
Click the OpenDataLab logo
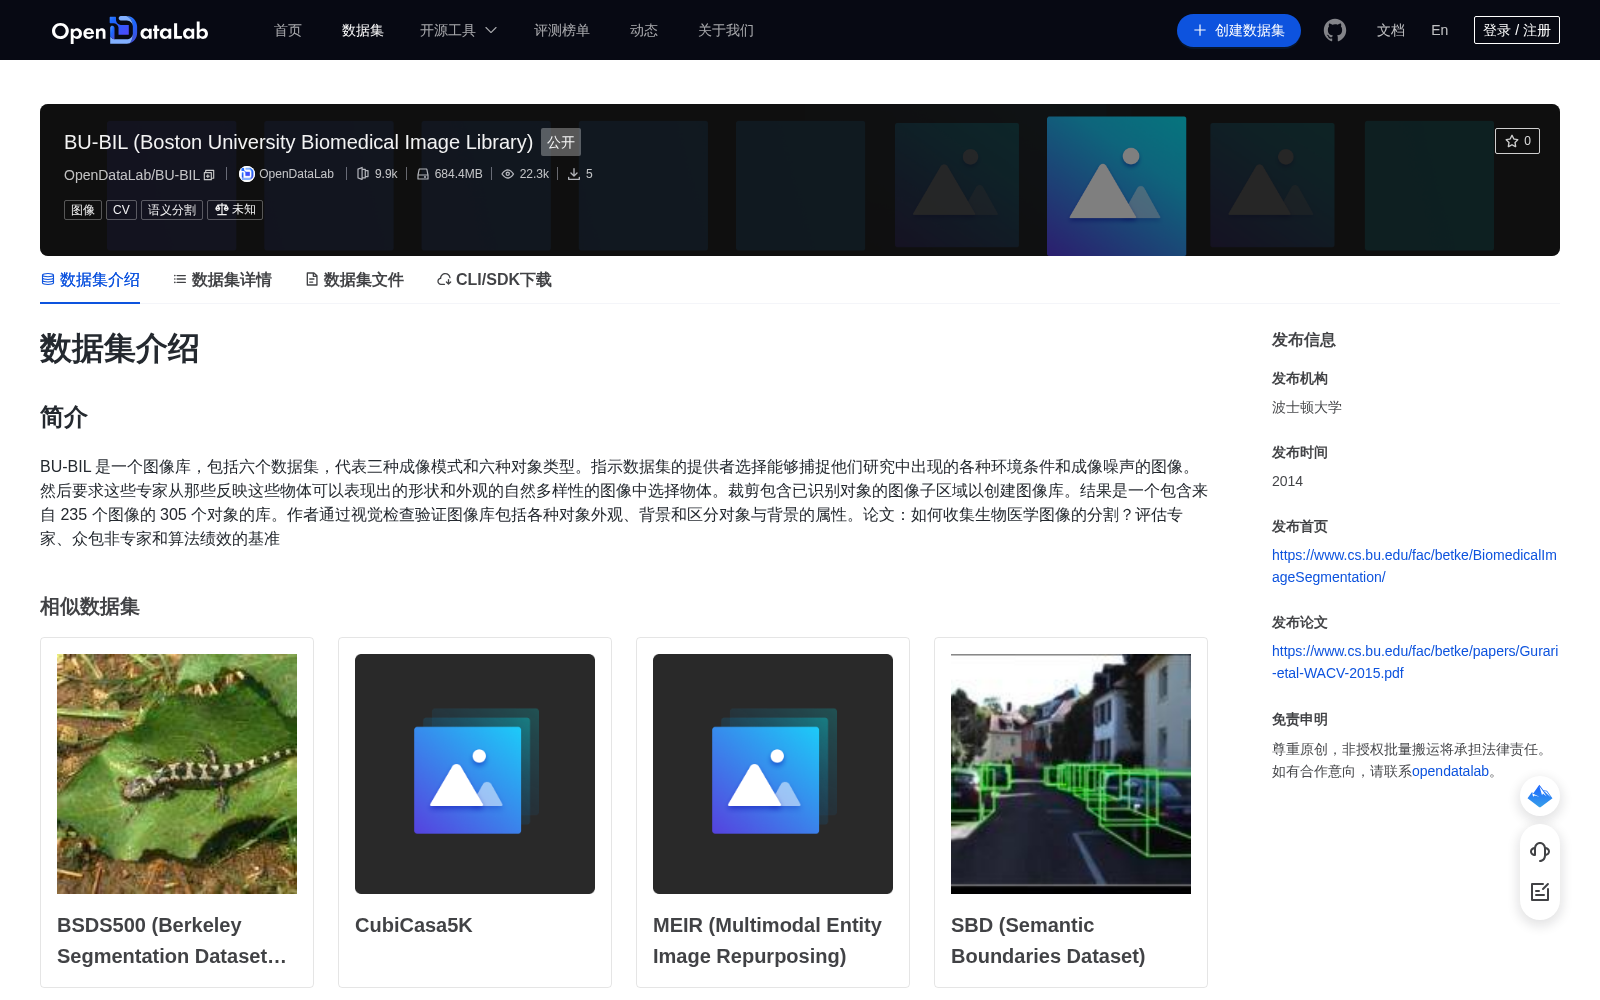pos(130,30)
